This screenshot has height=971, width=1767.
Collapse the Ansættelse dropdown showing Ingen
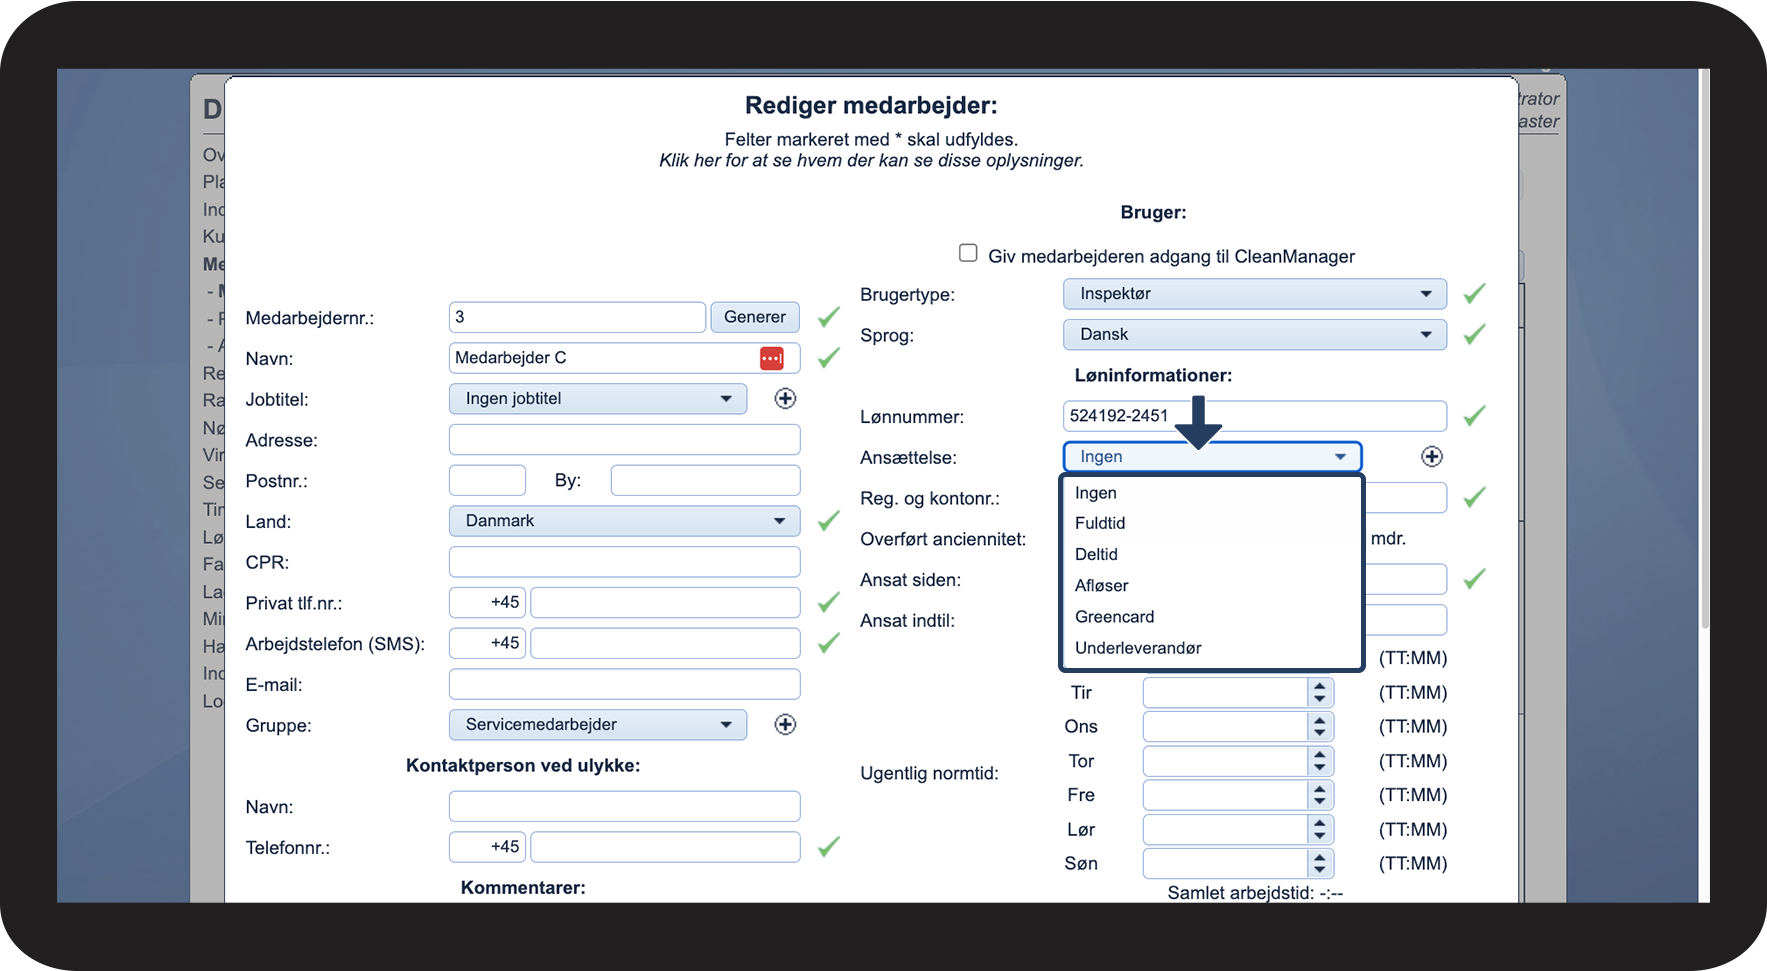click(1212, 457)
